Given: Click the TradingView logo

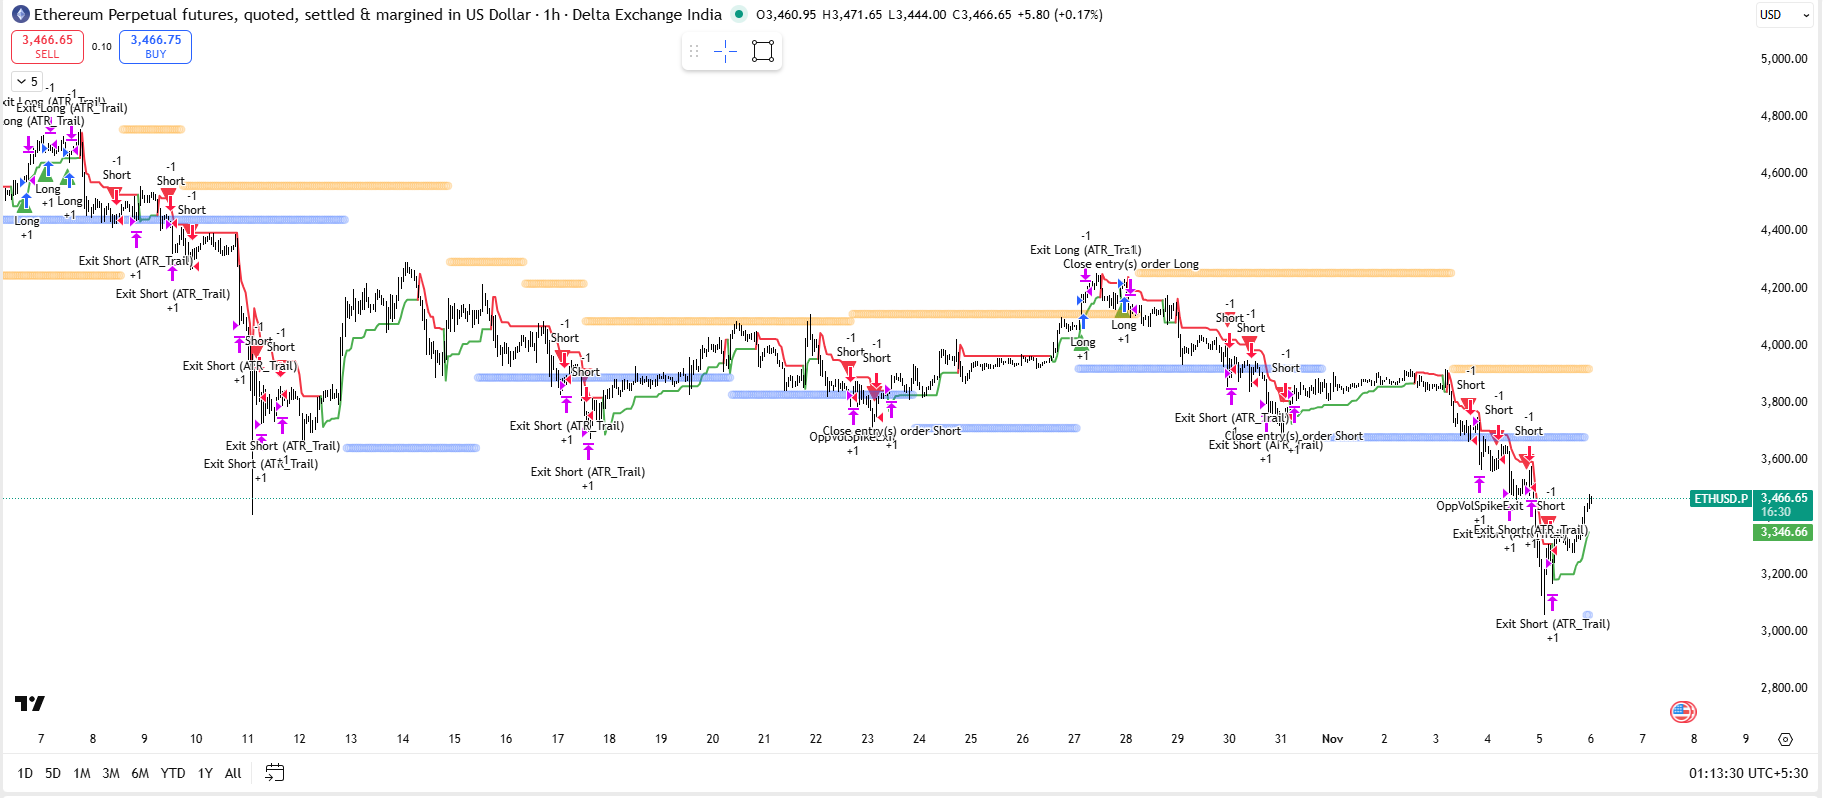Looking at the screenshot, I should pyautogui.click(x=30, y=704).
